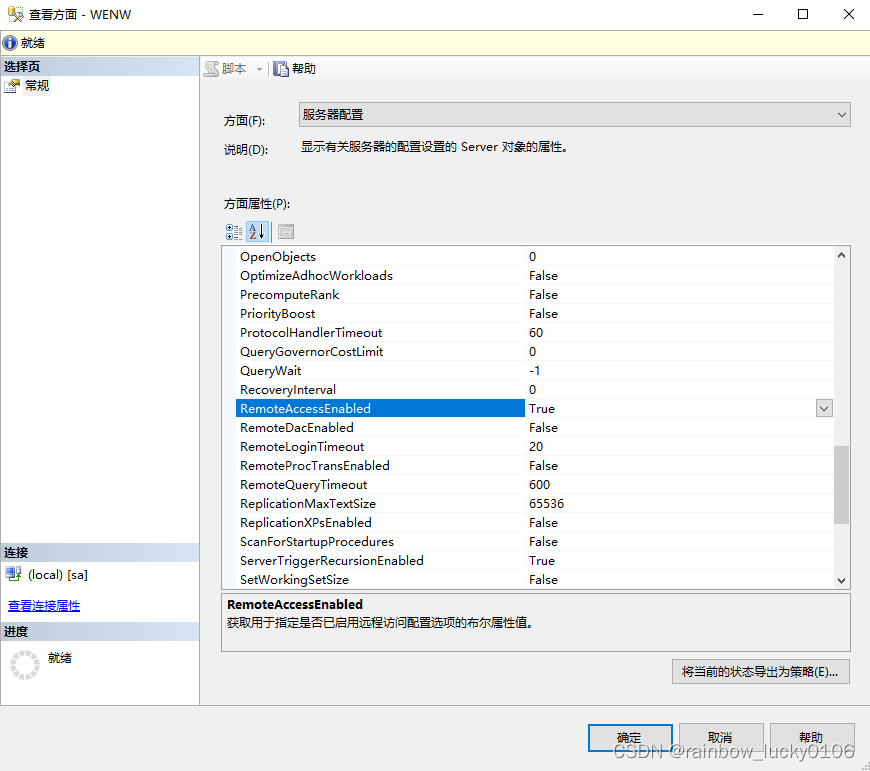This screenshot has width=870, height=771.
Task: Click the (local) [sa] connection text
Action: [x=58, y=575]
